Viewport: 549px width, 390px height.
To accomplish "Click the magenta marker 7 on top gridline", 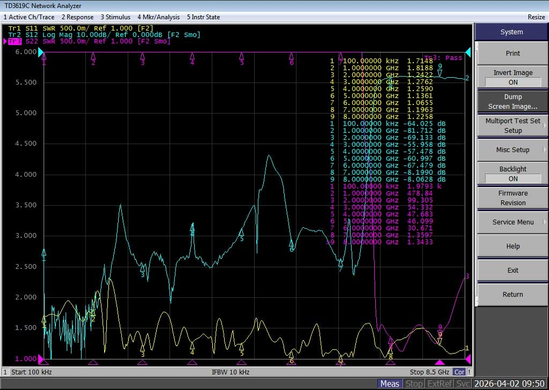I will coord(341,59).
